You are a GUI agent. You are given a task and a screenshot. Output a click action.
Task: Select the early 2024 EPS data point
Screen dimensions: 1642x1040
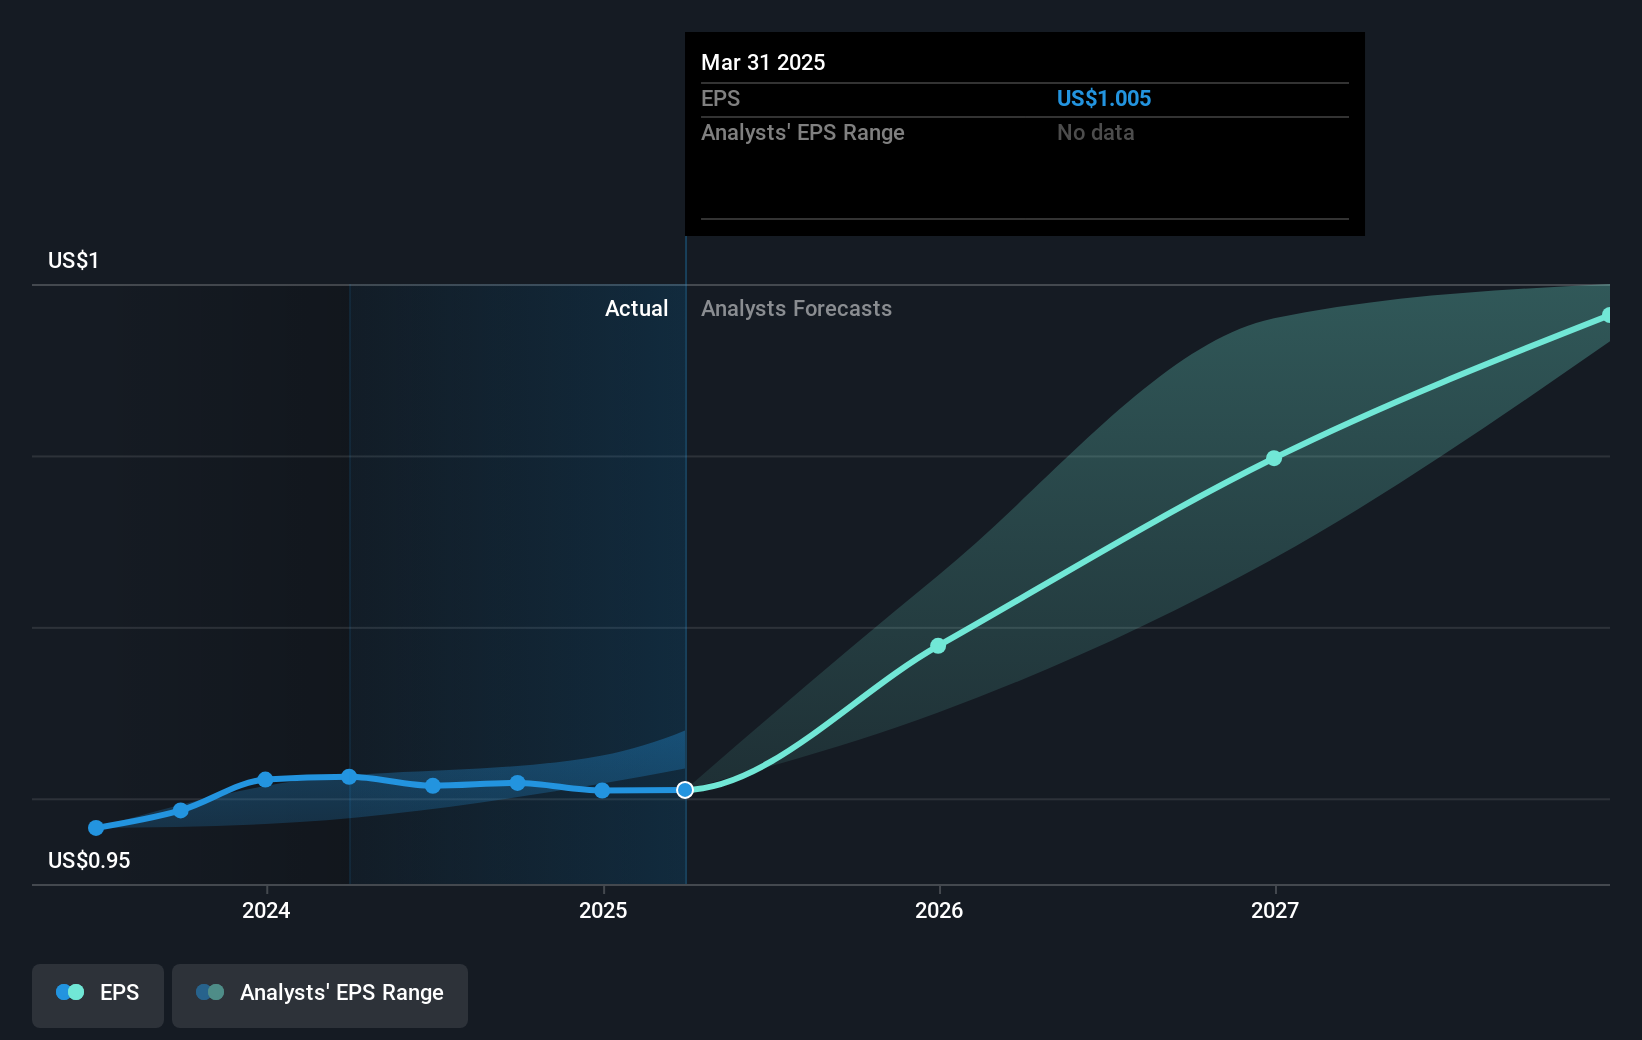[x=265, y=779]
